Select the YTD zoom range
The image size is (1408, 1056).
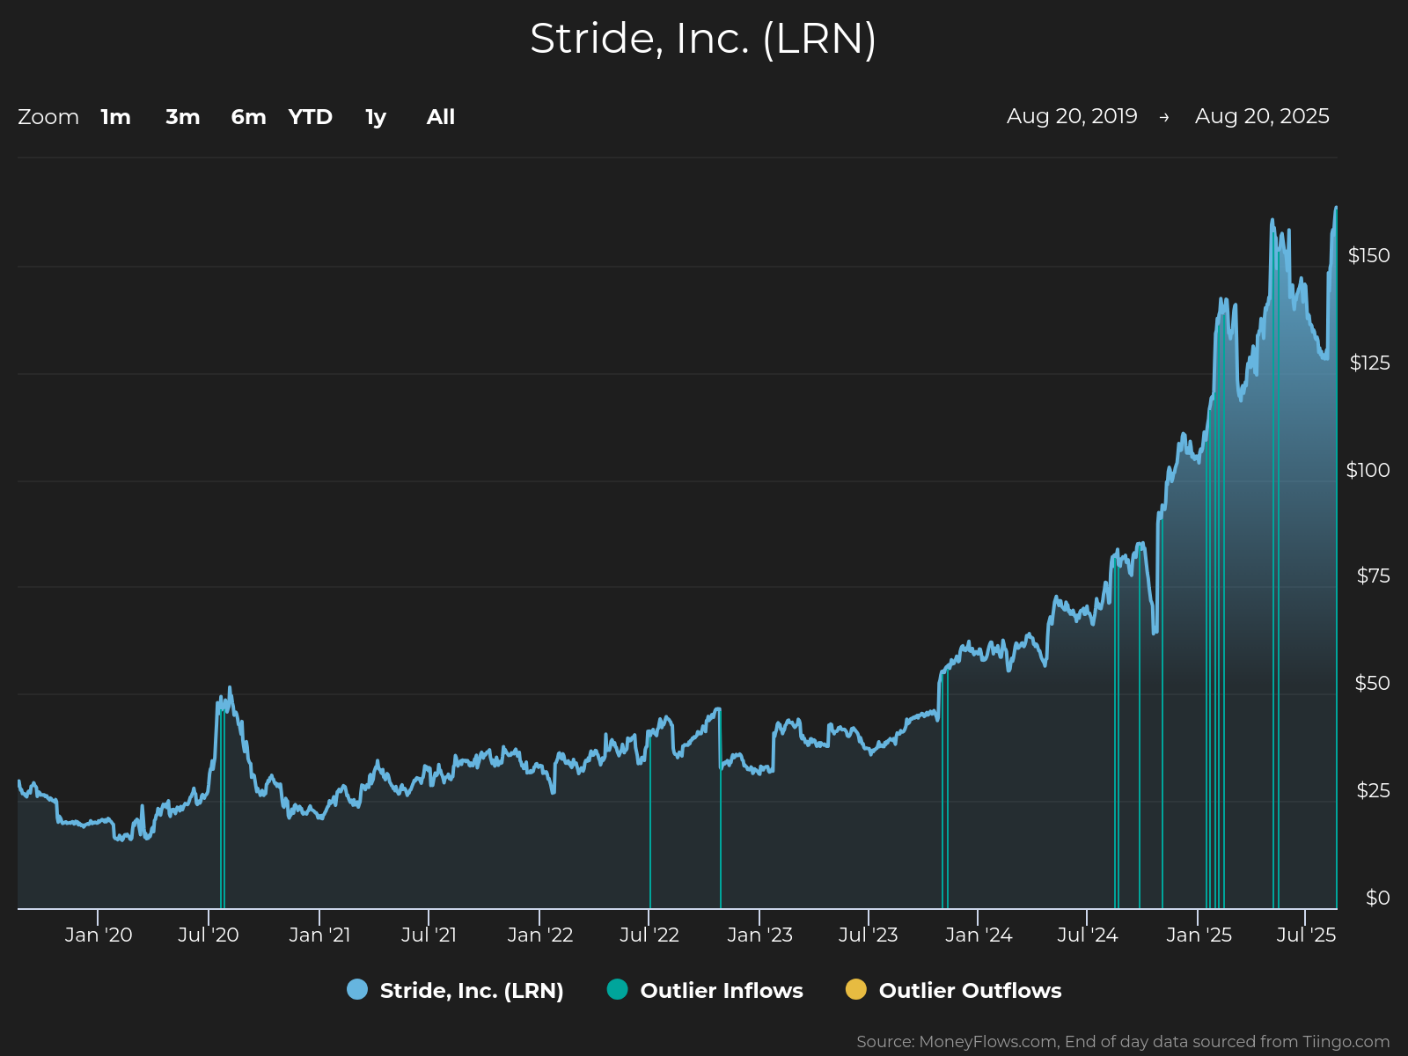[310, 117]
